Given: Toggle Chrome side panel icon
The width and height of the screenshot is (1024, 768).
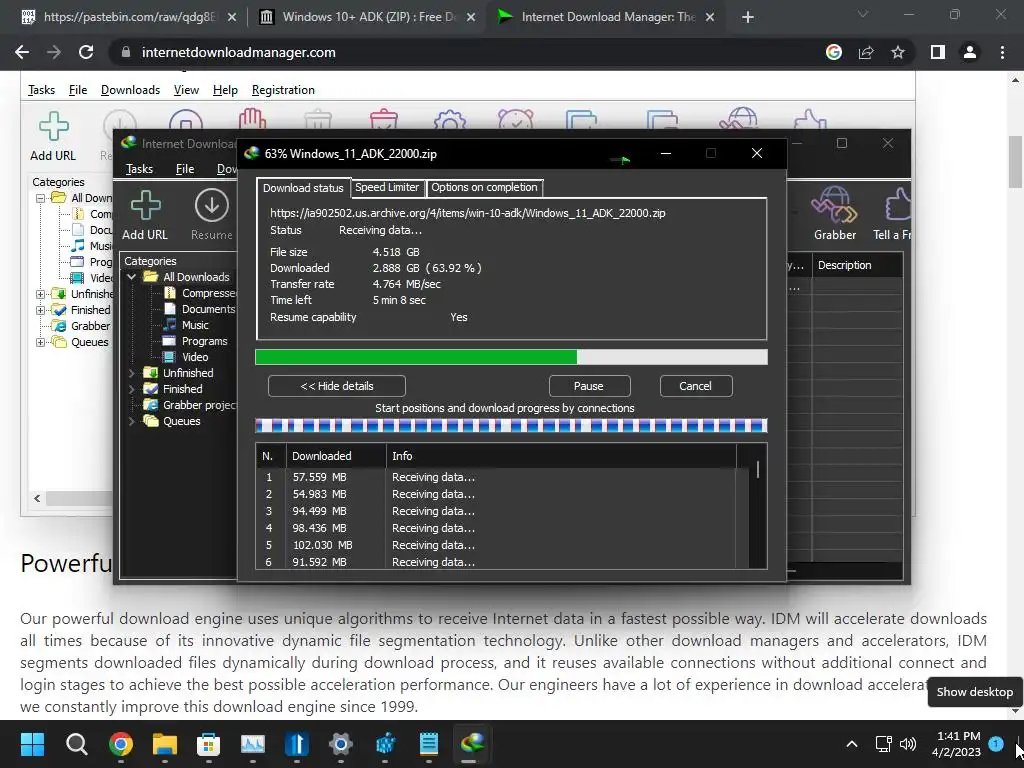Looking at the screenshot, I should click(938, 52).
